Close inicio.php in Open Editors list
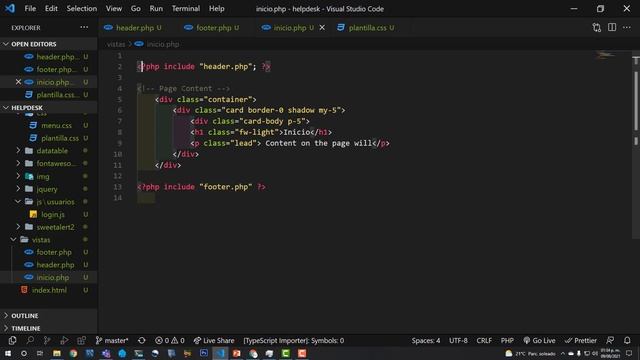The image size is (640, 360). 18,82
